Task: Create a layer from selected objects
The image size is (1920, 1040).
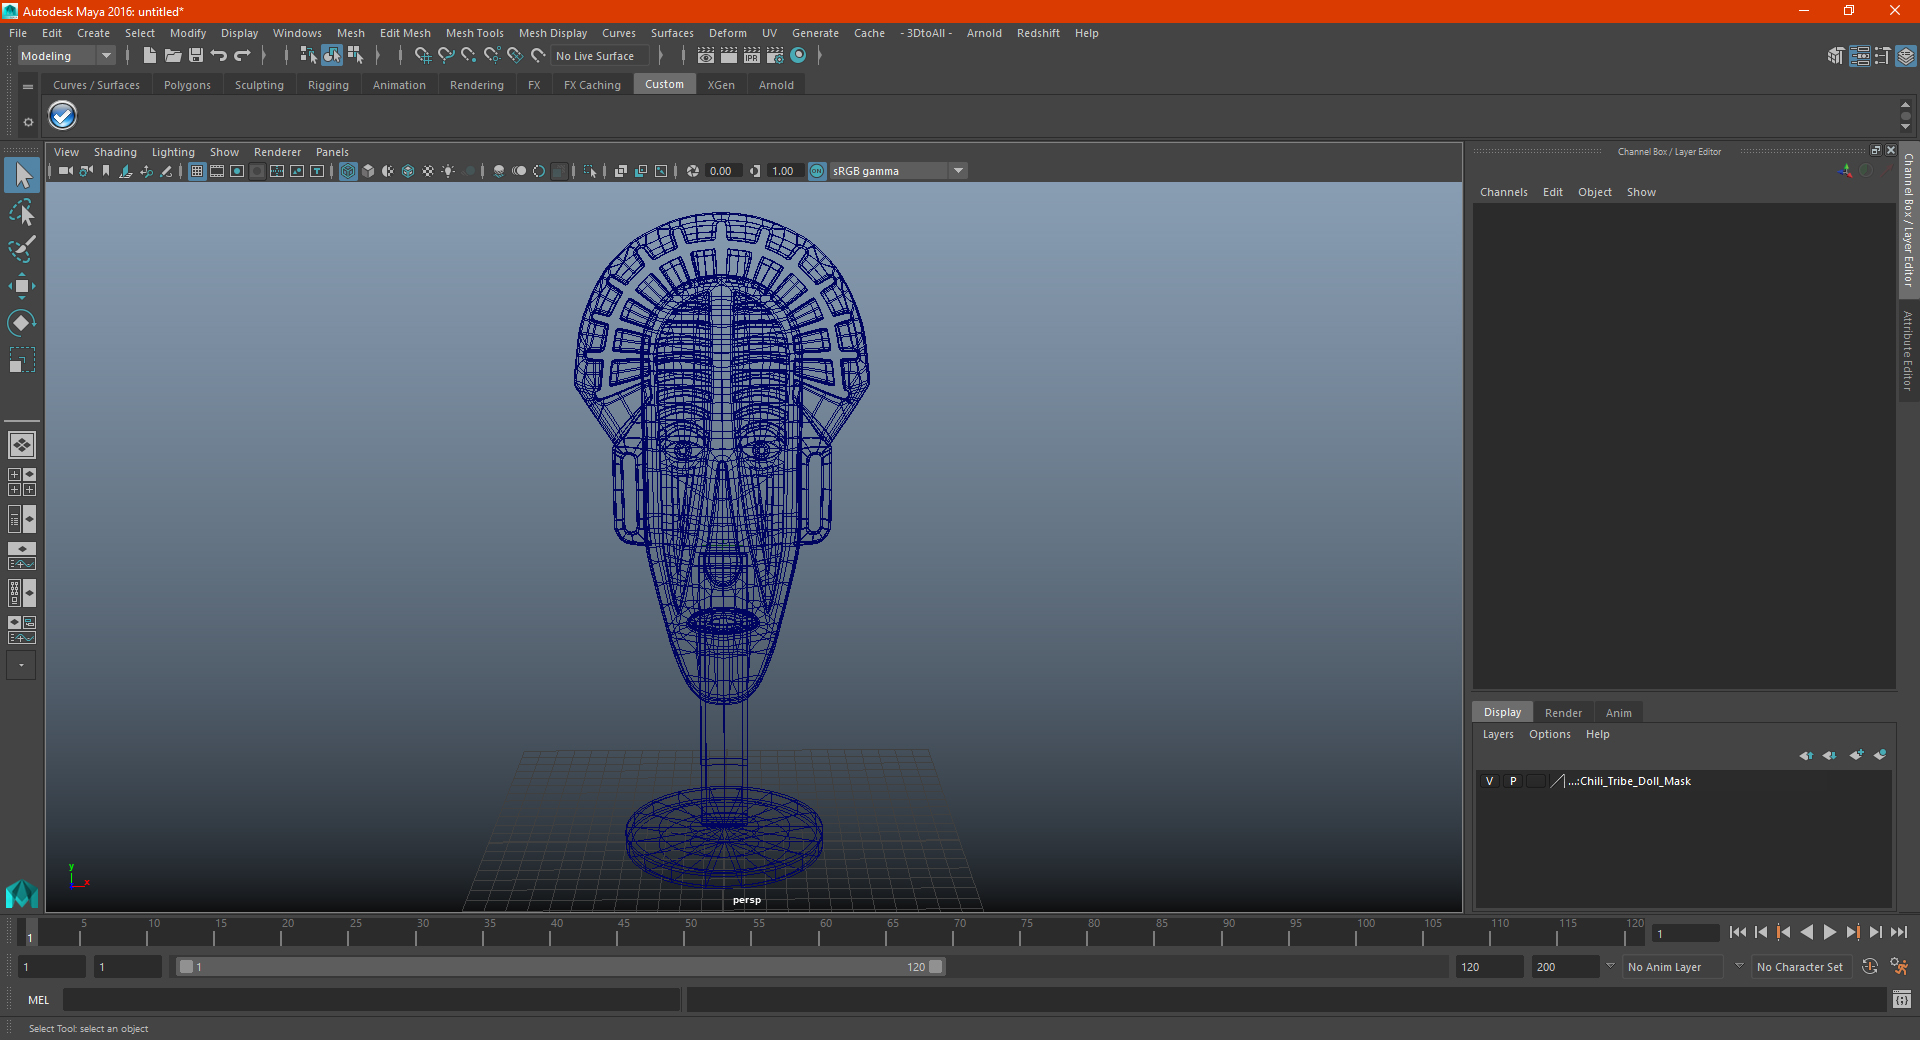Action: tap(1881, 755)
